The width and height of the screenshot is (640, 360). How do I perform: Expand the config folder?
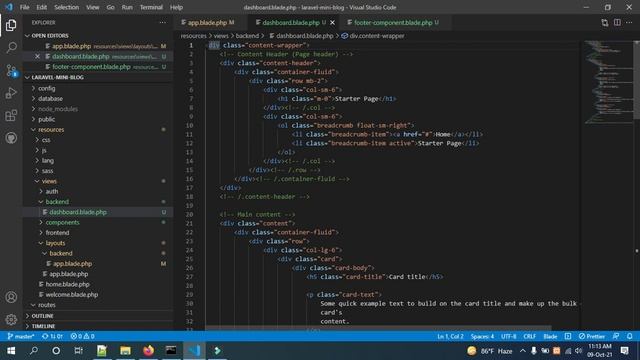(47, 88)
